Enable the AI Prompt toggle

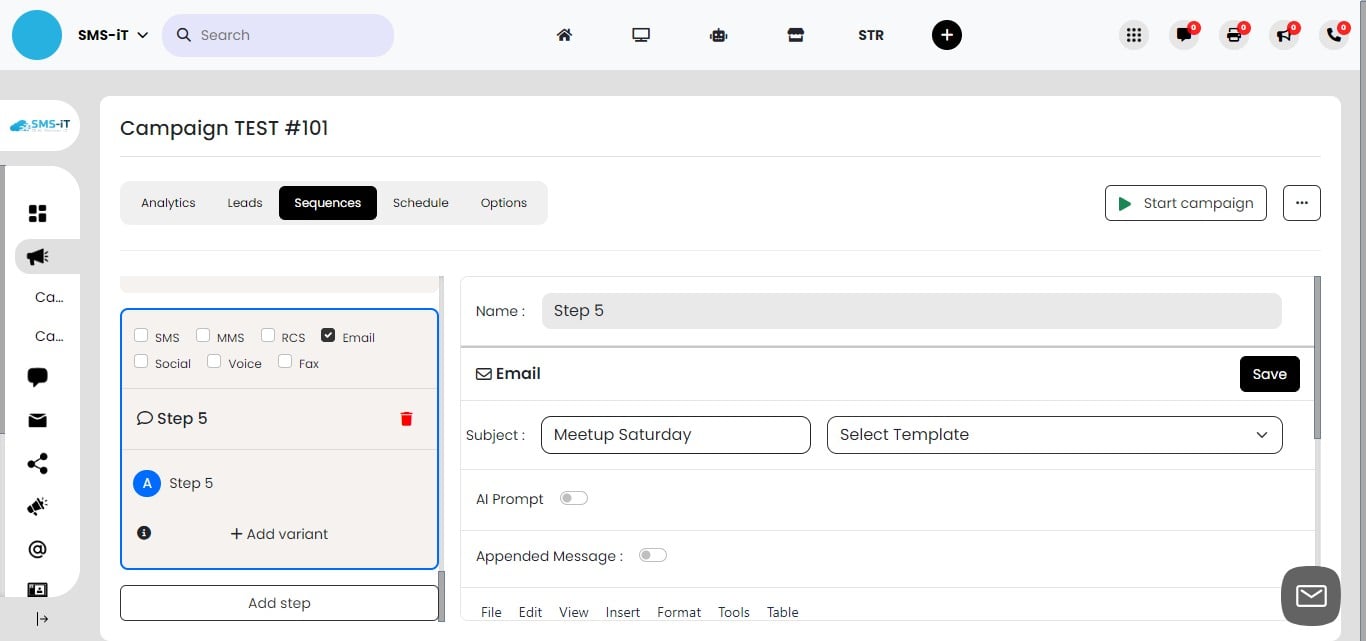pyautogui.click(x=573, y=497)
